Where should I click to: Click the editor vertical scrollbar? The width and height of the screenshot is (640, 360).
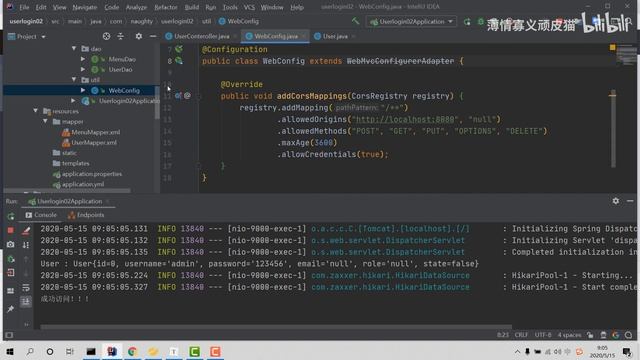pos(613,129)
